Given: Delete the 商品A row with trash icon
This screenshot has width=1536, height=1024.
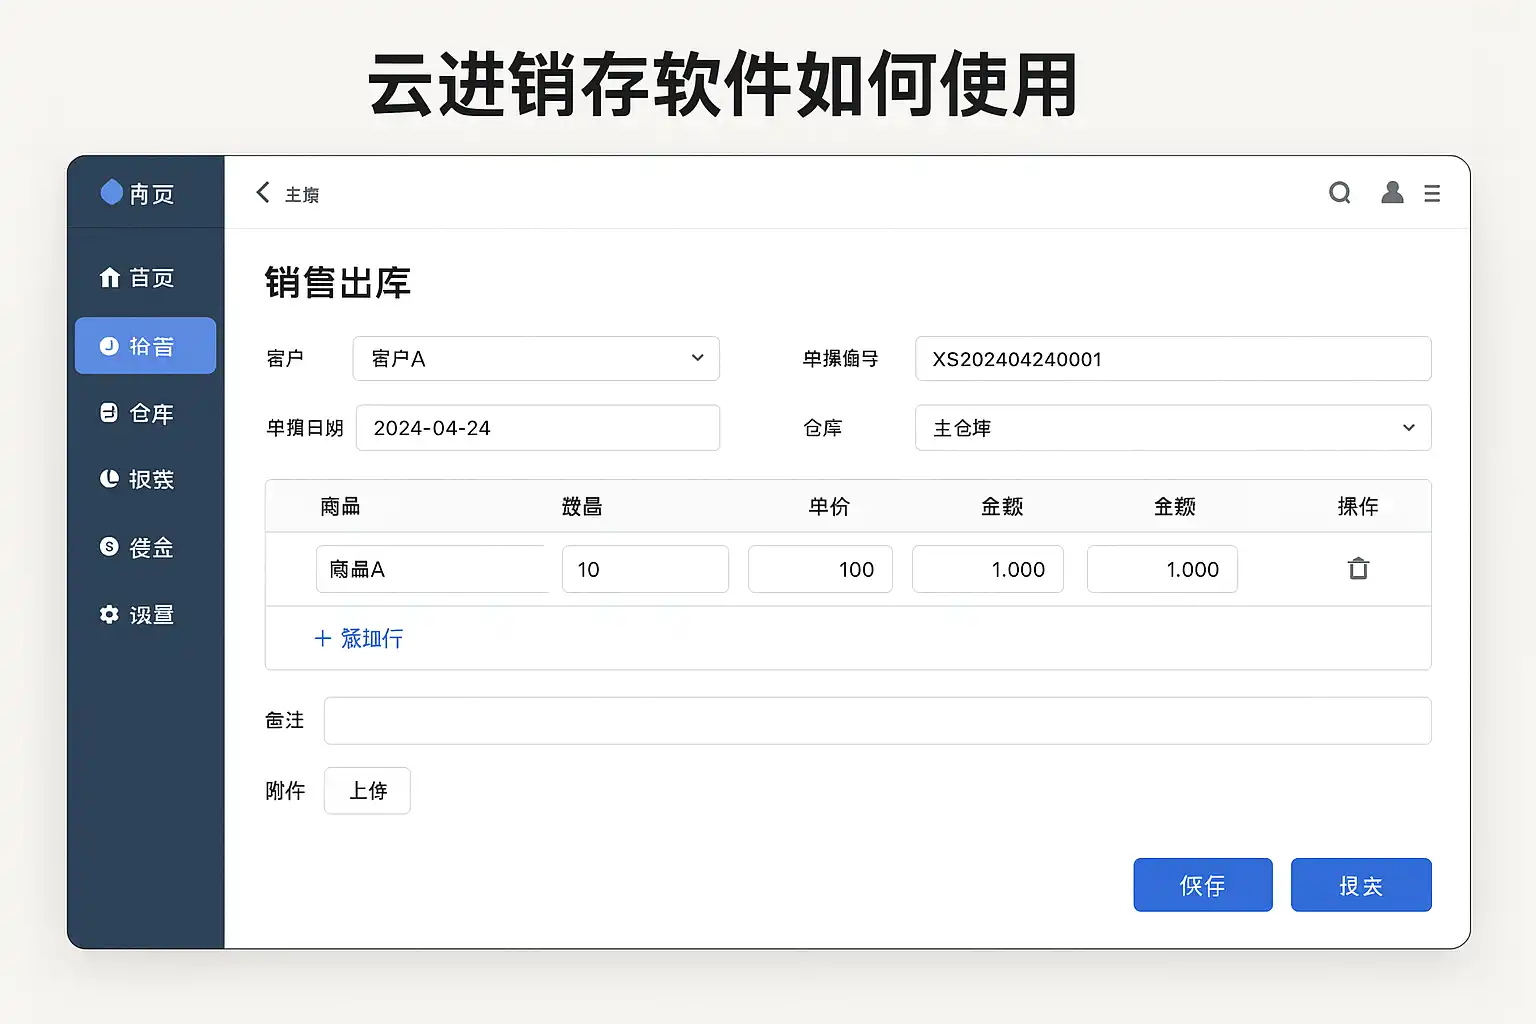Looking at the screenshot, I should tap(1357, 569).
